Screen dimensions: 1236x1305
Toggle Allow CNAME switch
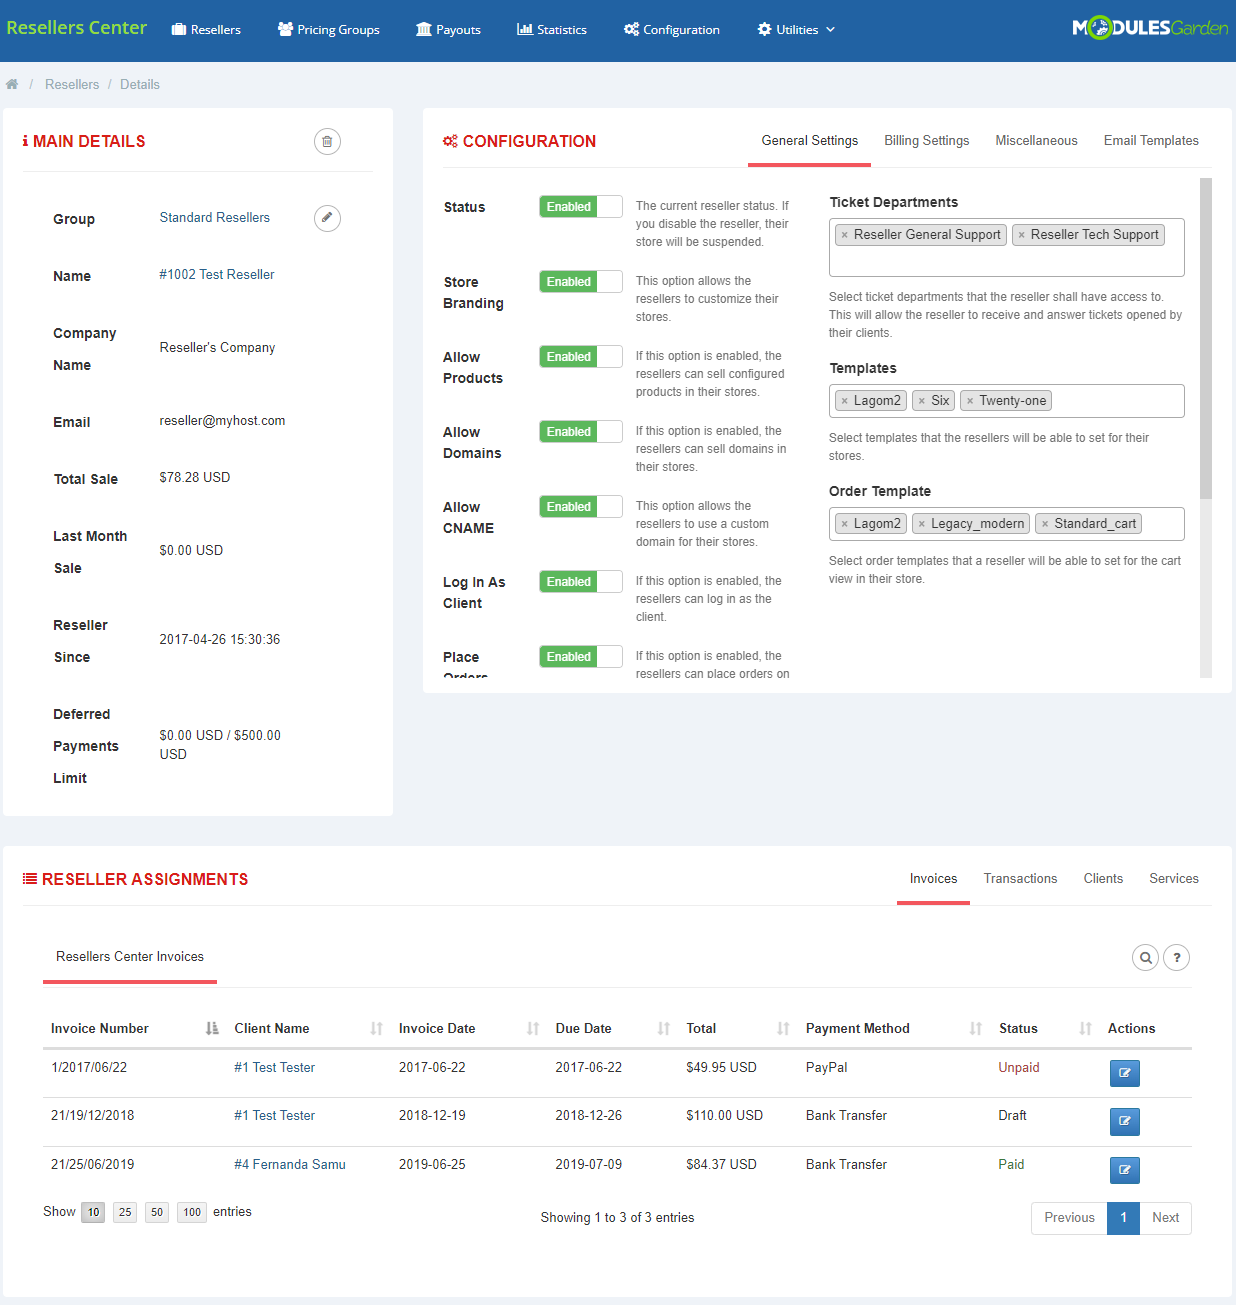click(x=581, y=507)
